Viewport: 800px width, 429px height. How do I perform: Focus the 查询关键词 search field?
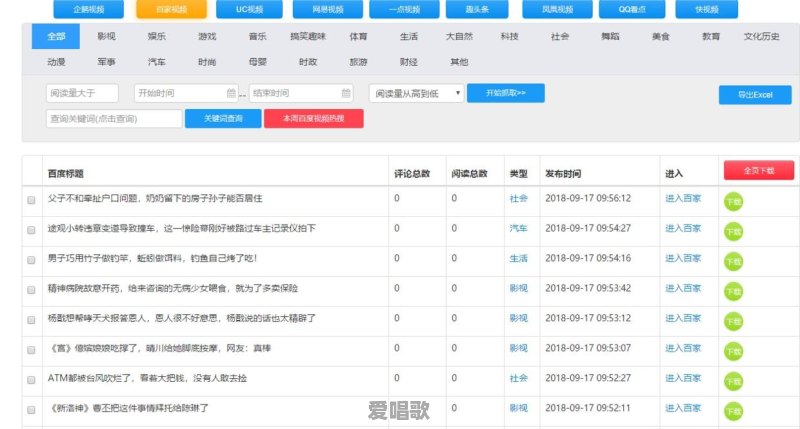[114, 118]
